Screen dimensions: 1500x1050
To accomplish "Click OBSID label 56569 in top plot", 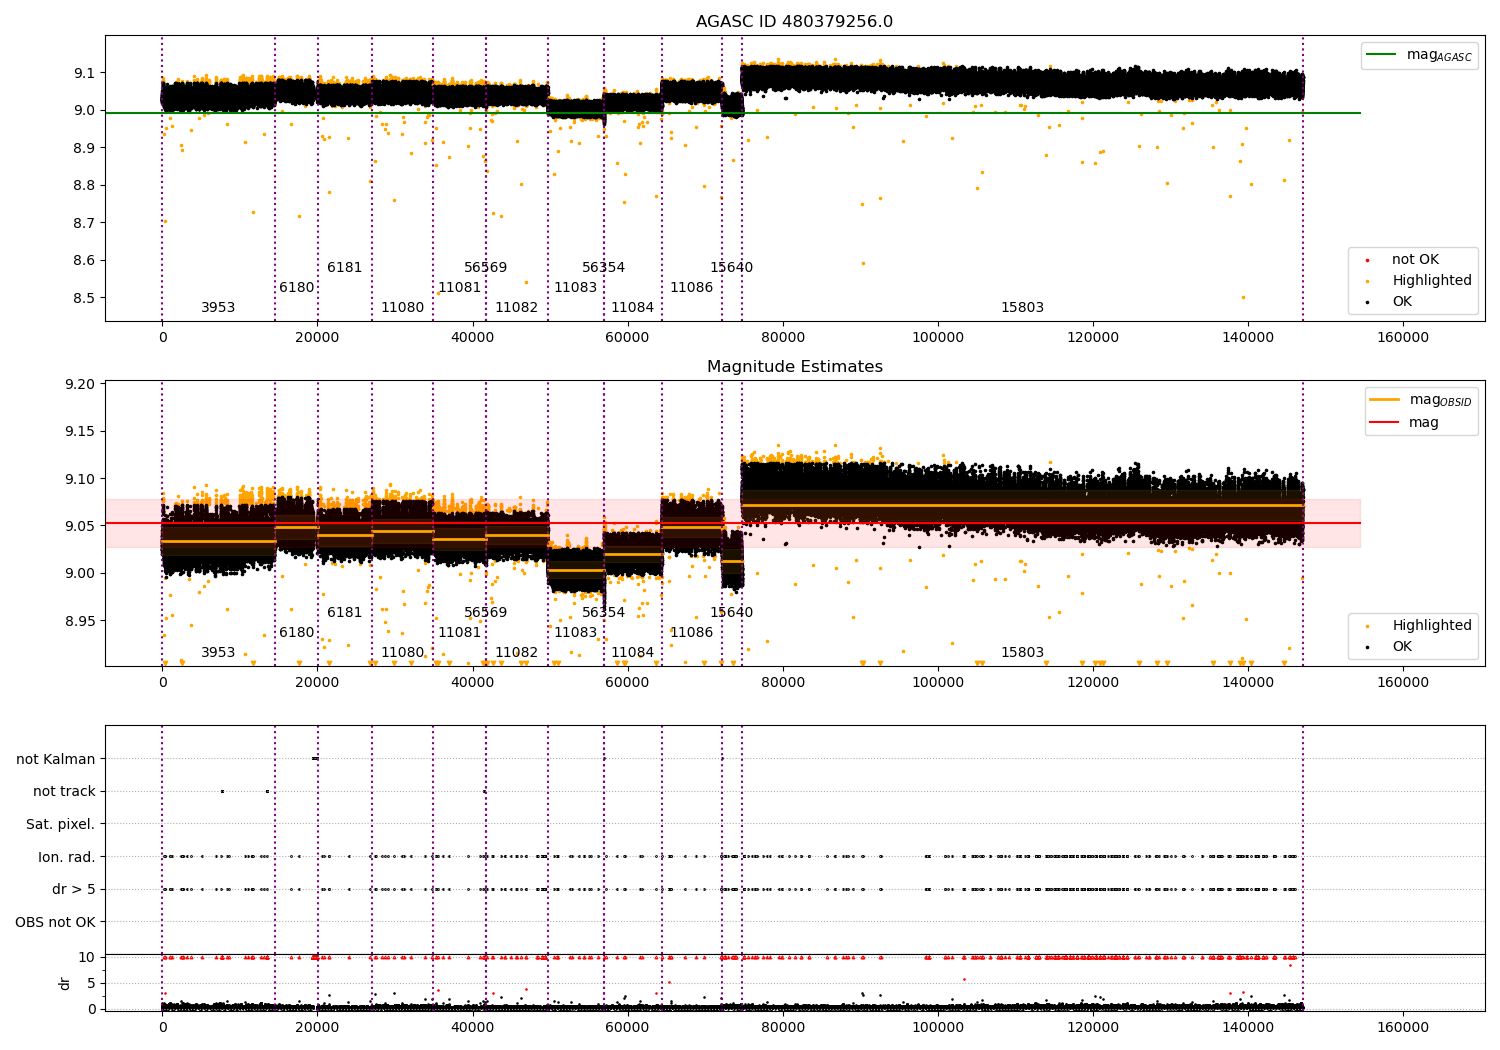I will [486, 268].
